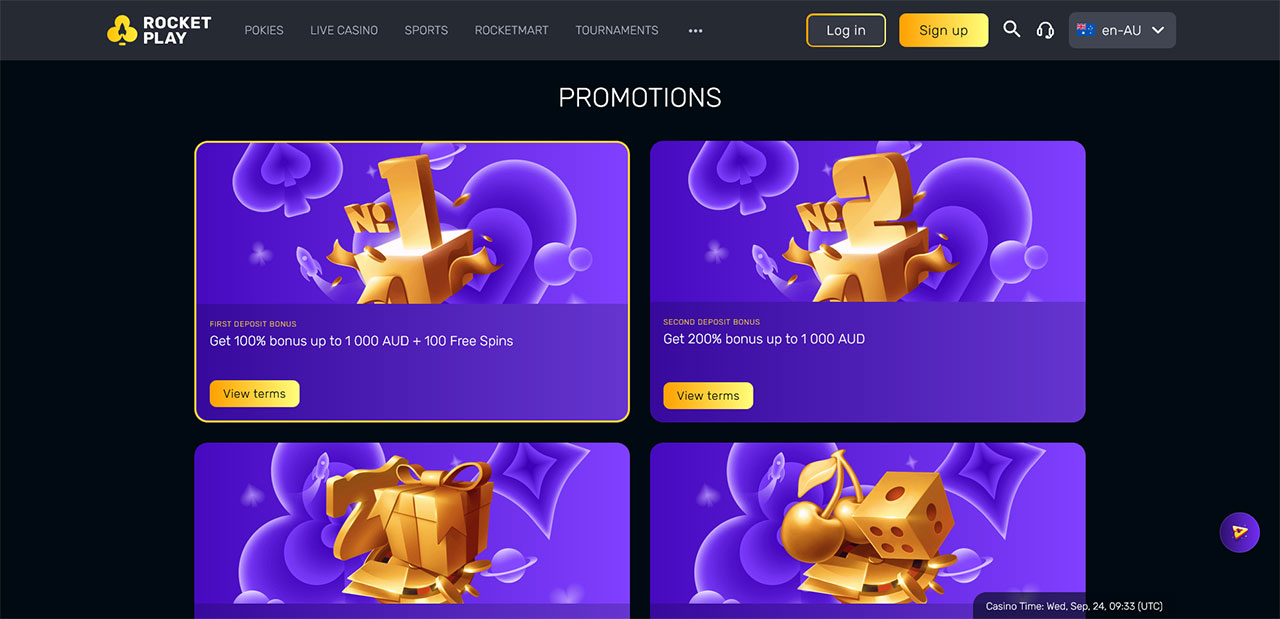This screenshot has height=619, width=1280.
Task: Go to Live Casino section
Action: pos(344,30)
